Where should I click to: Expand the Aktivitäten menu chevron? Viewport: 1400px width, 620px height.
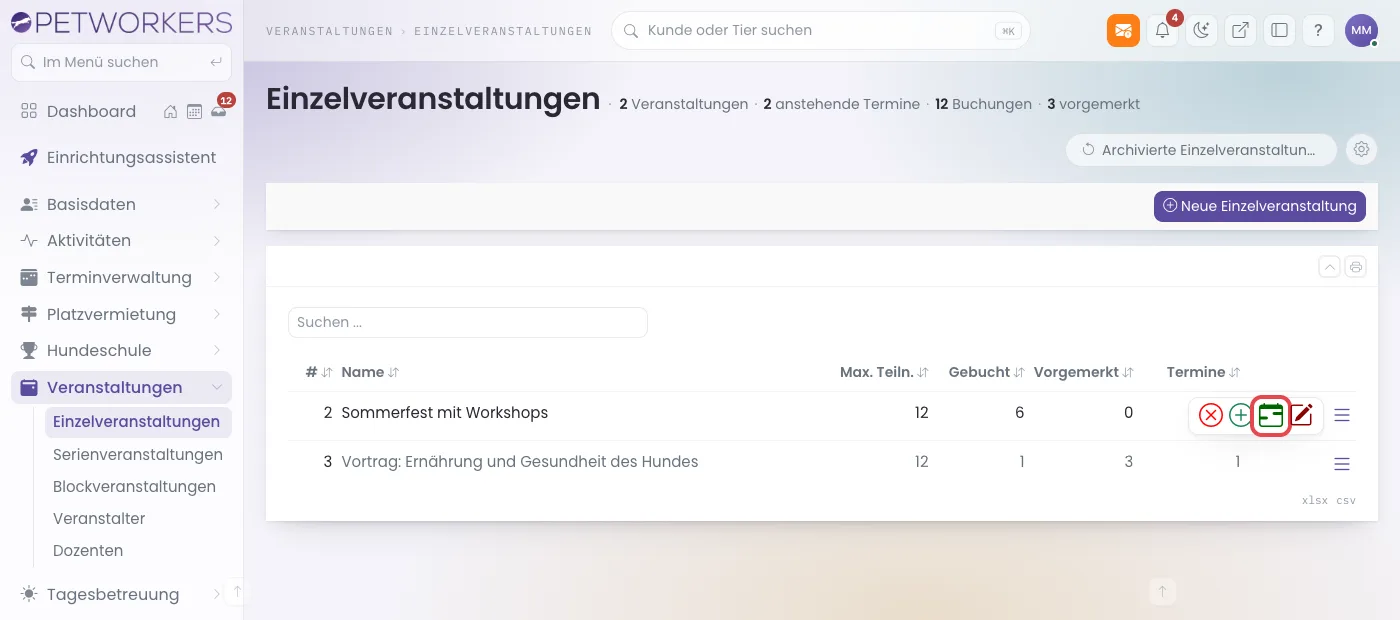click(x=217, y=240)
